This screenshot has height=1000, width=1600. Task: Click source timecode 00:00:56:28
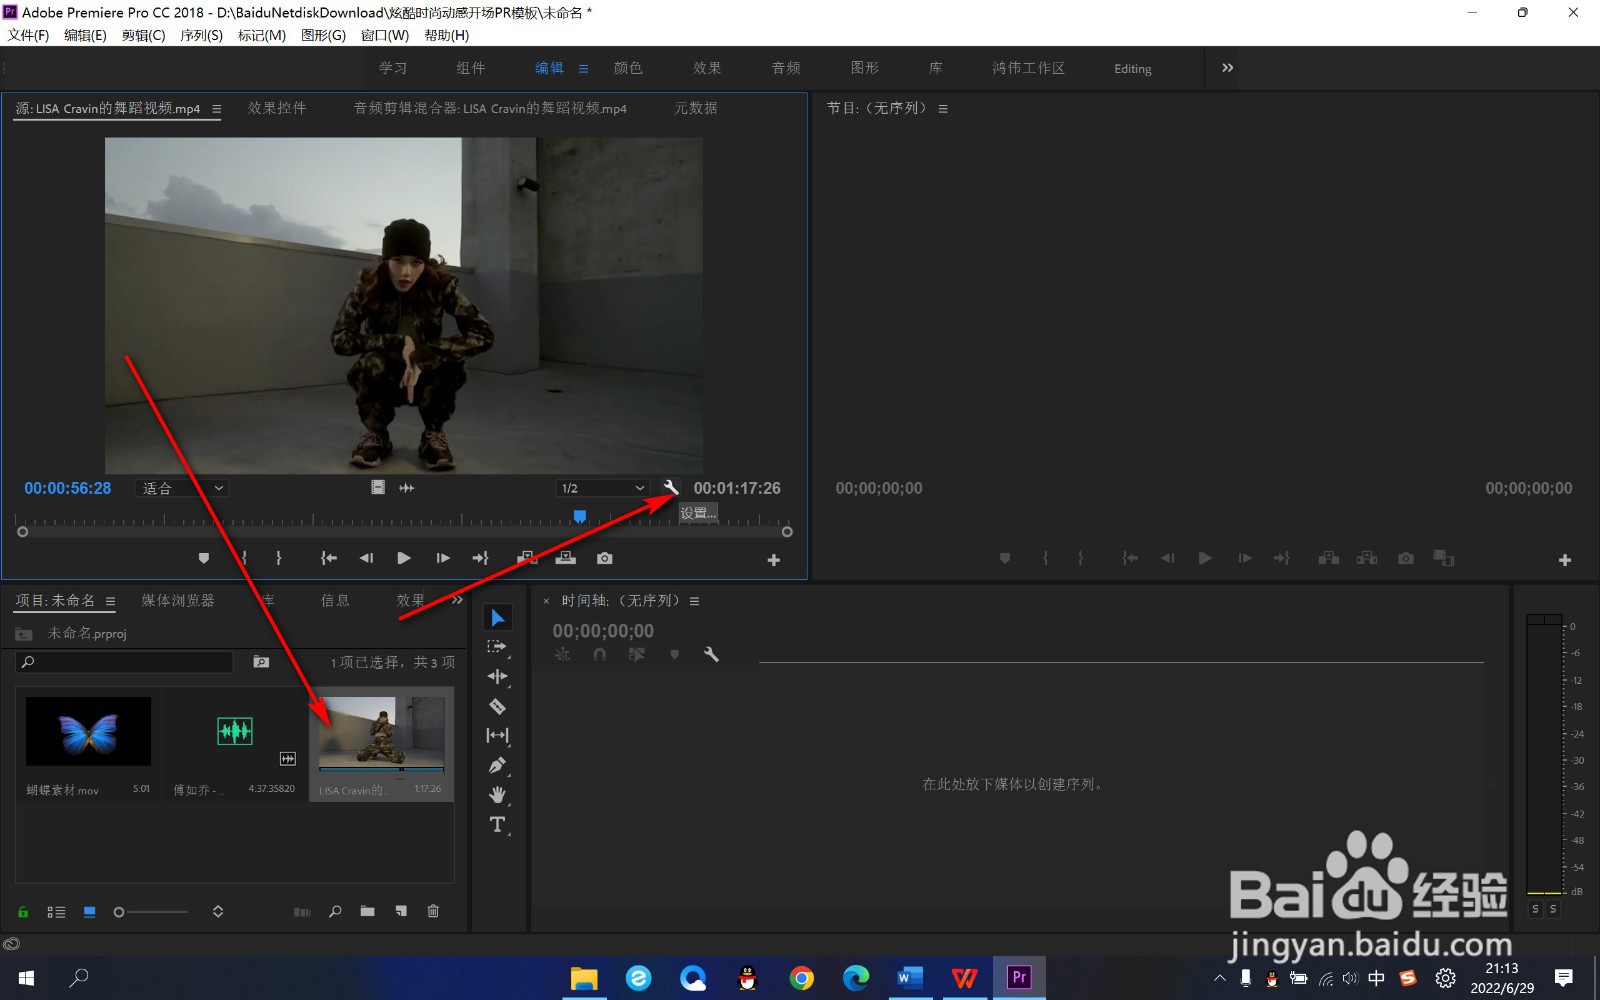click(68, 488)
